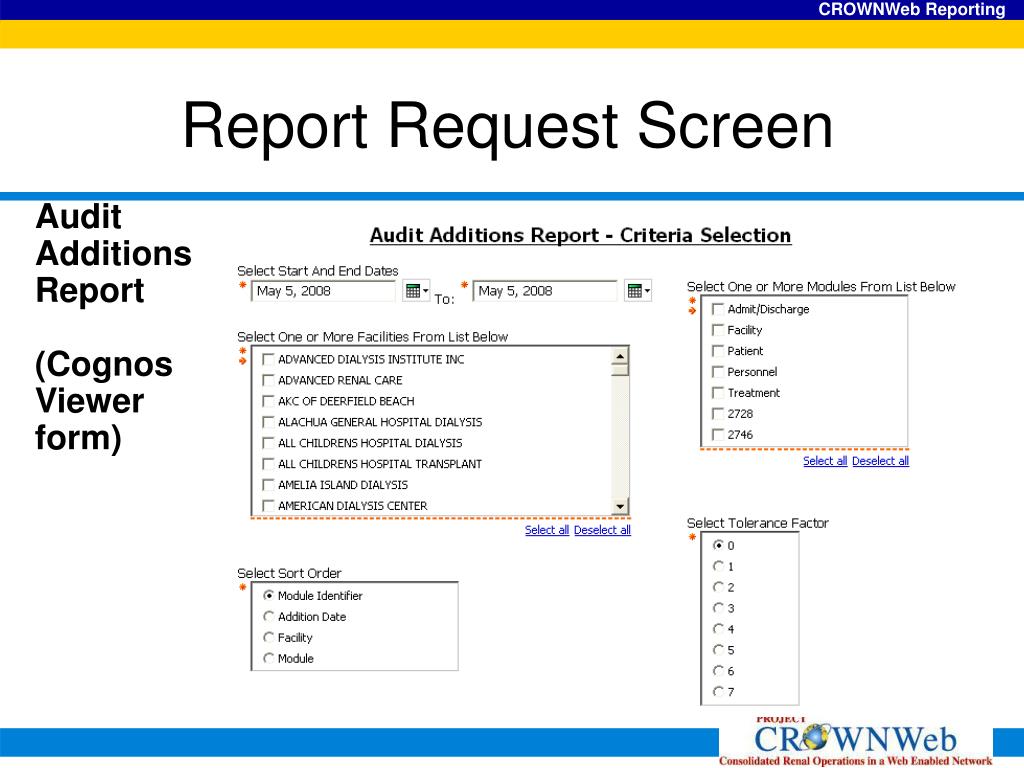Check AMELIA ISLAND DIALYSIS facility
This screenshot has height=768, width=1024.
coord(268,485)
